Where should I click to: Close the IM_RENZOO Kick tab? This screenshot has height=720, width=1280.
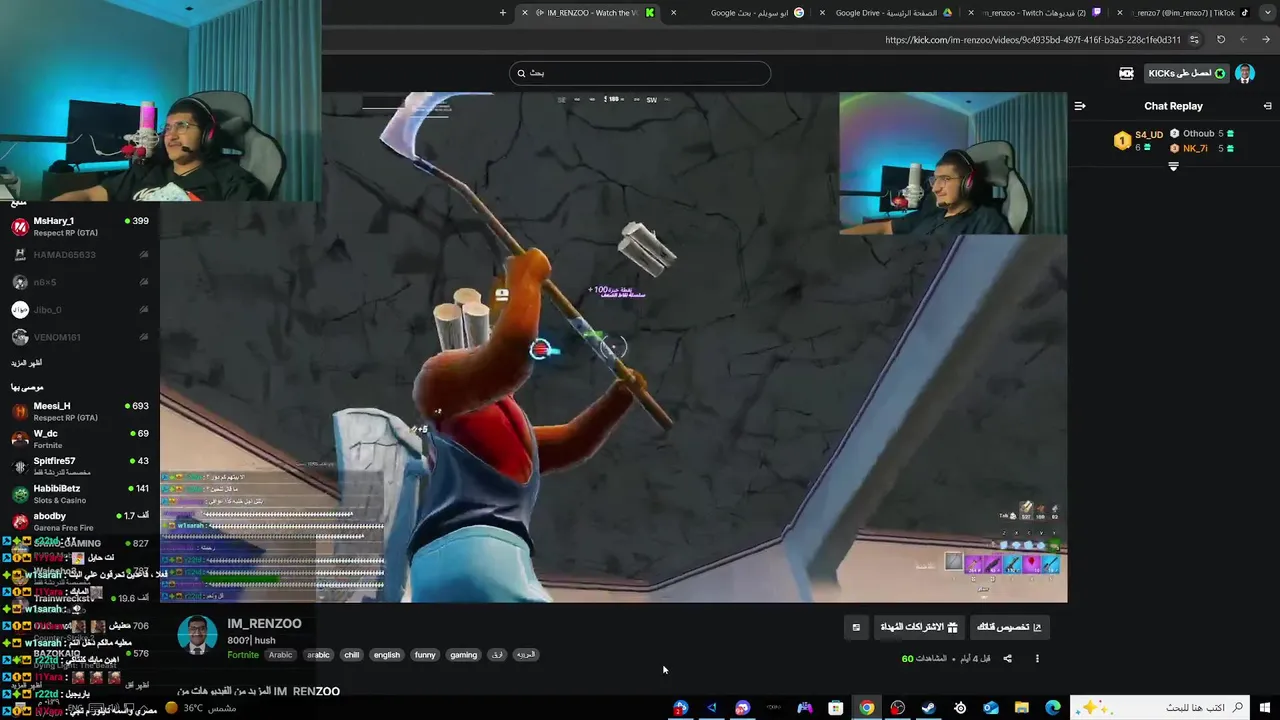(524, 13)
